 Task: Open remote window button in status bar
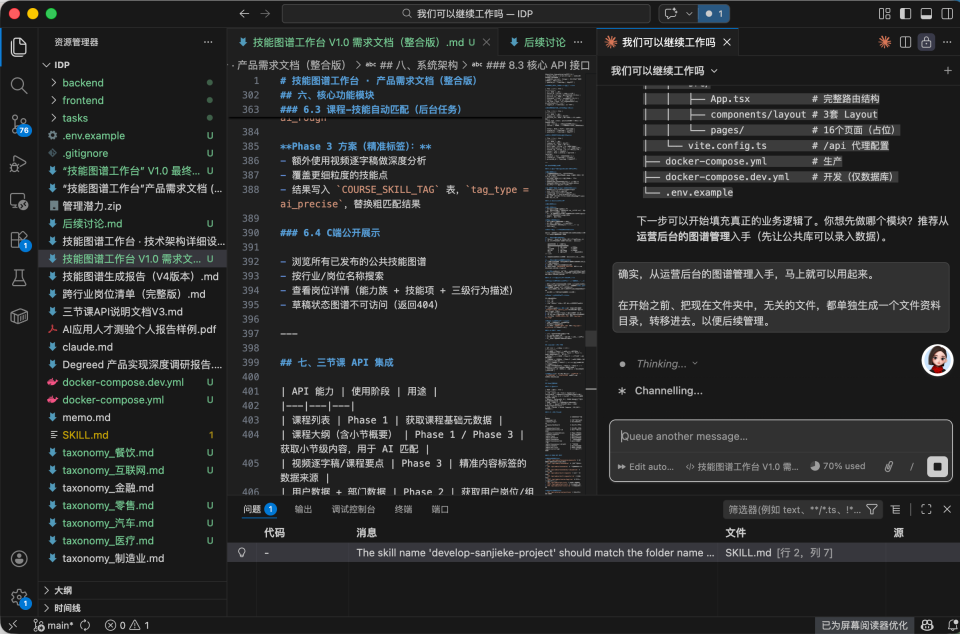pyautogui.click(x=13, y=625)
